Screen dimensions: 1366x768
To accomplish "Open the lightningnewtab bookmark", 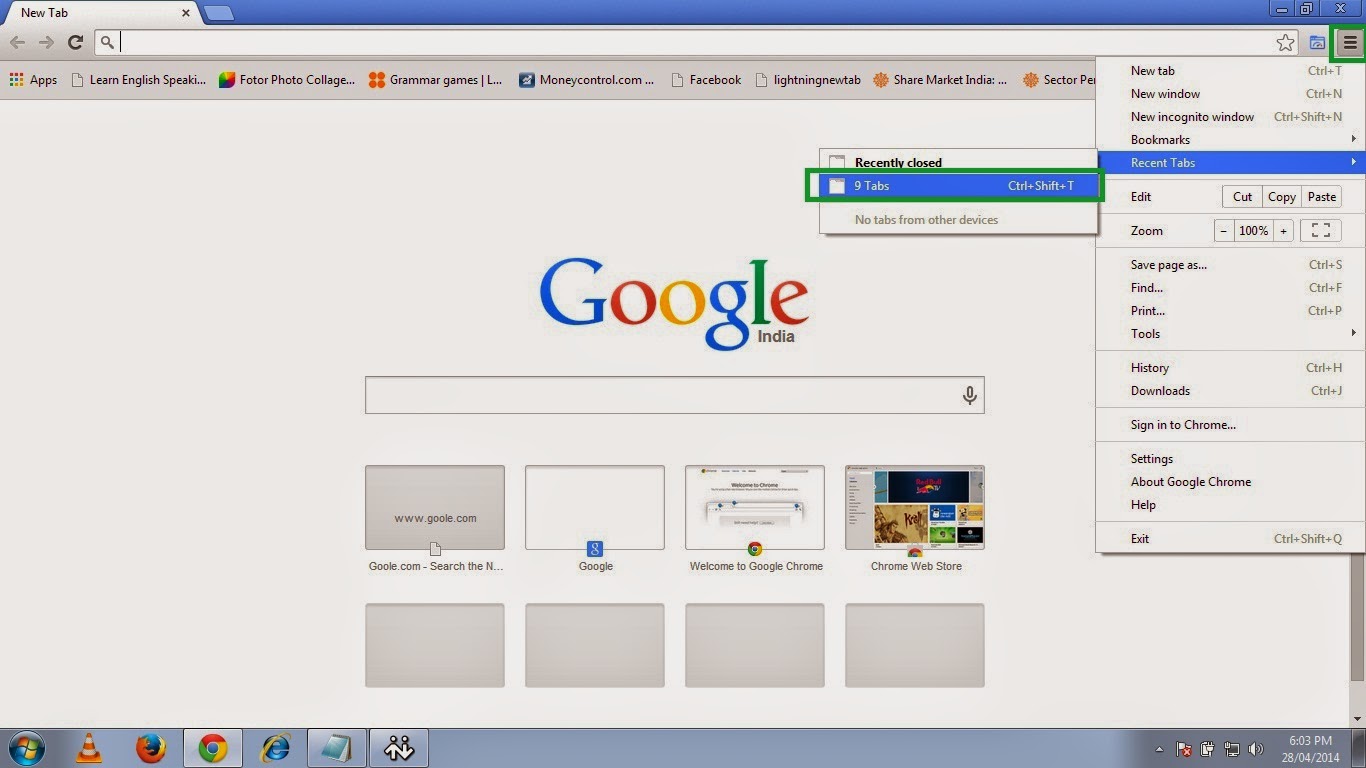I will [x=808, y=80].
